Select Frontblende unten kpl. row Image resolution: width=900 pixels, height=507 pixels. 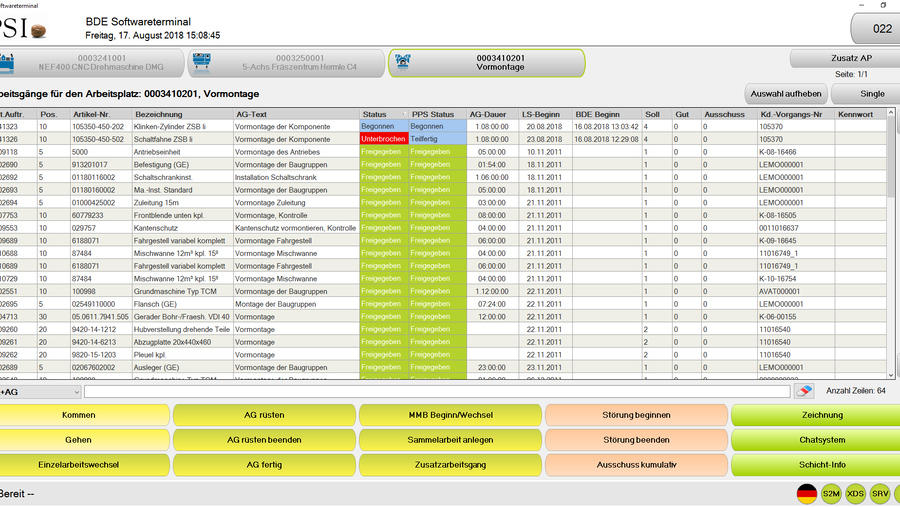(443, 215)
